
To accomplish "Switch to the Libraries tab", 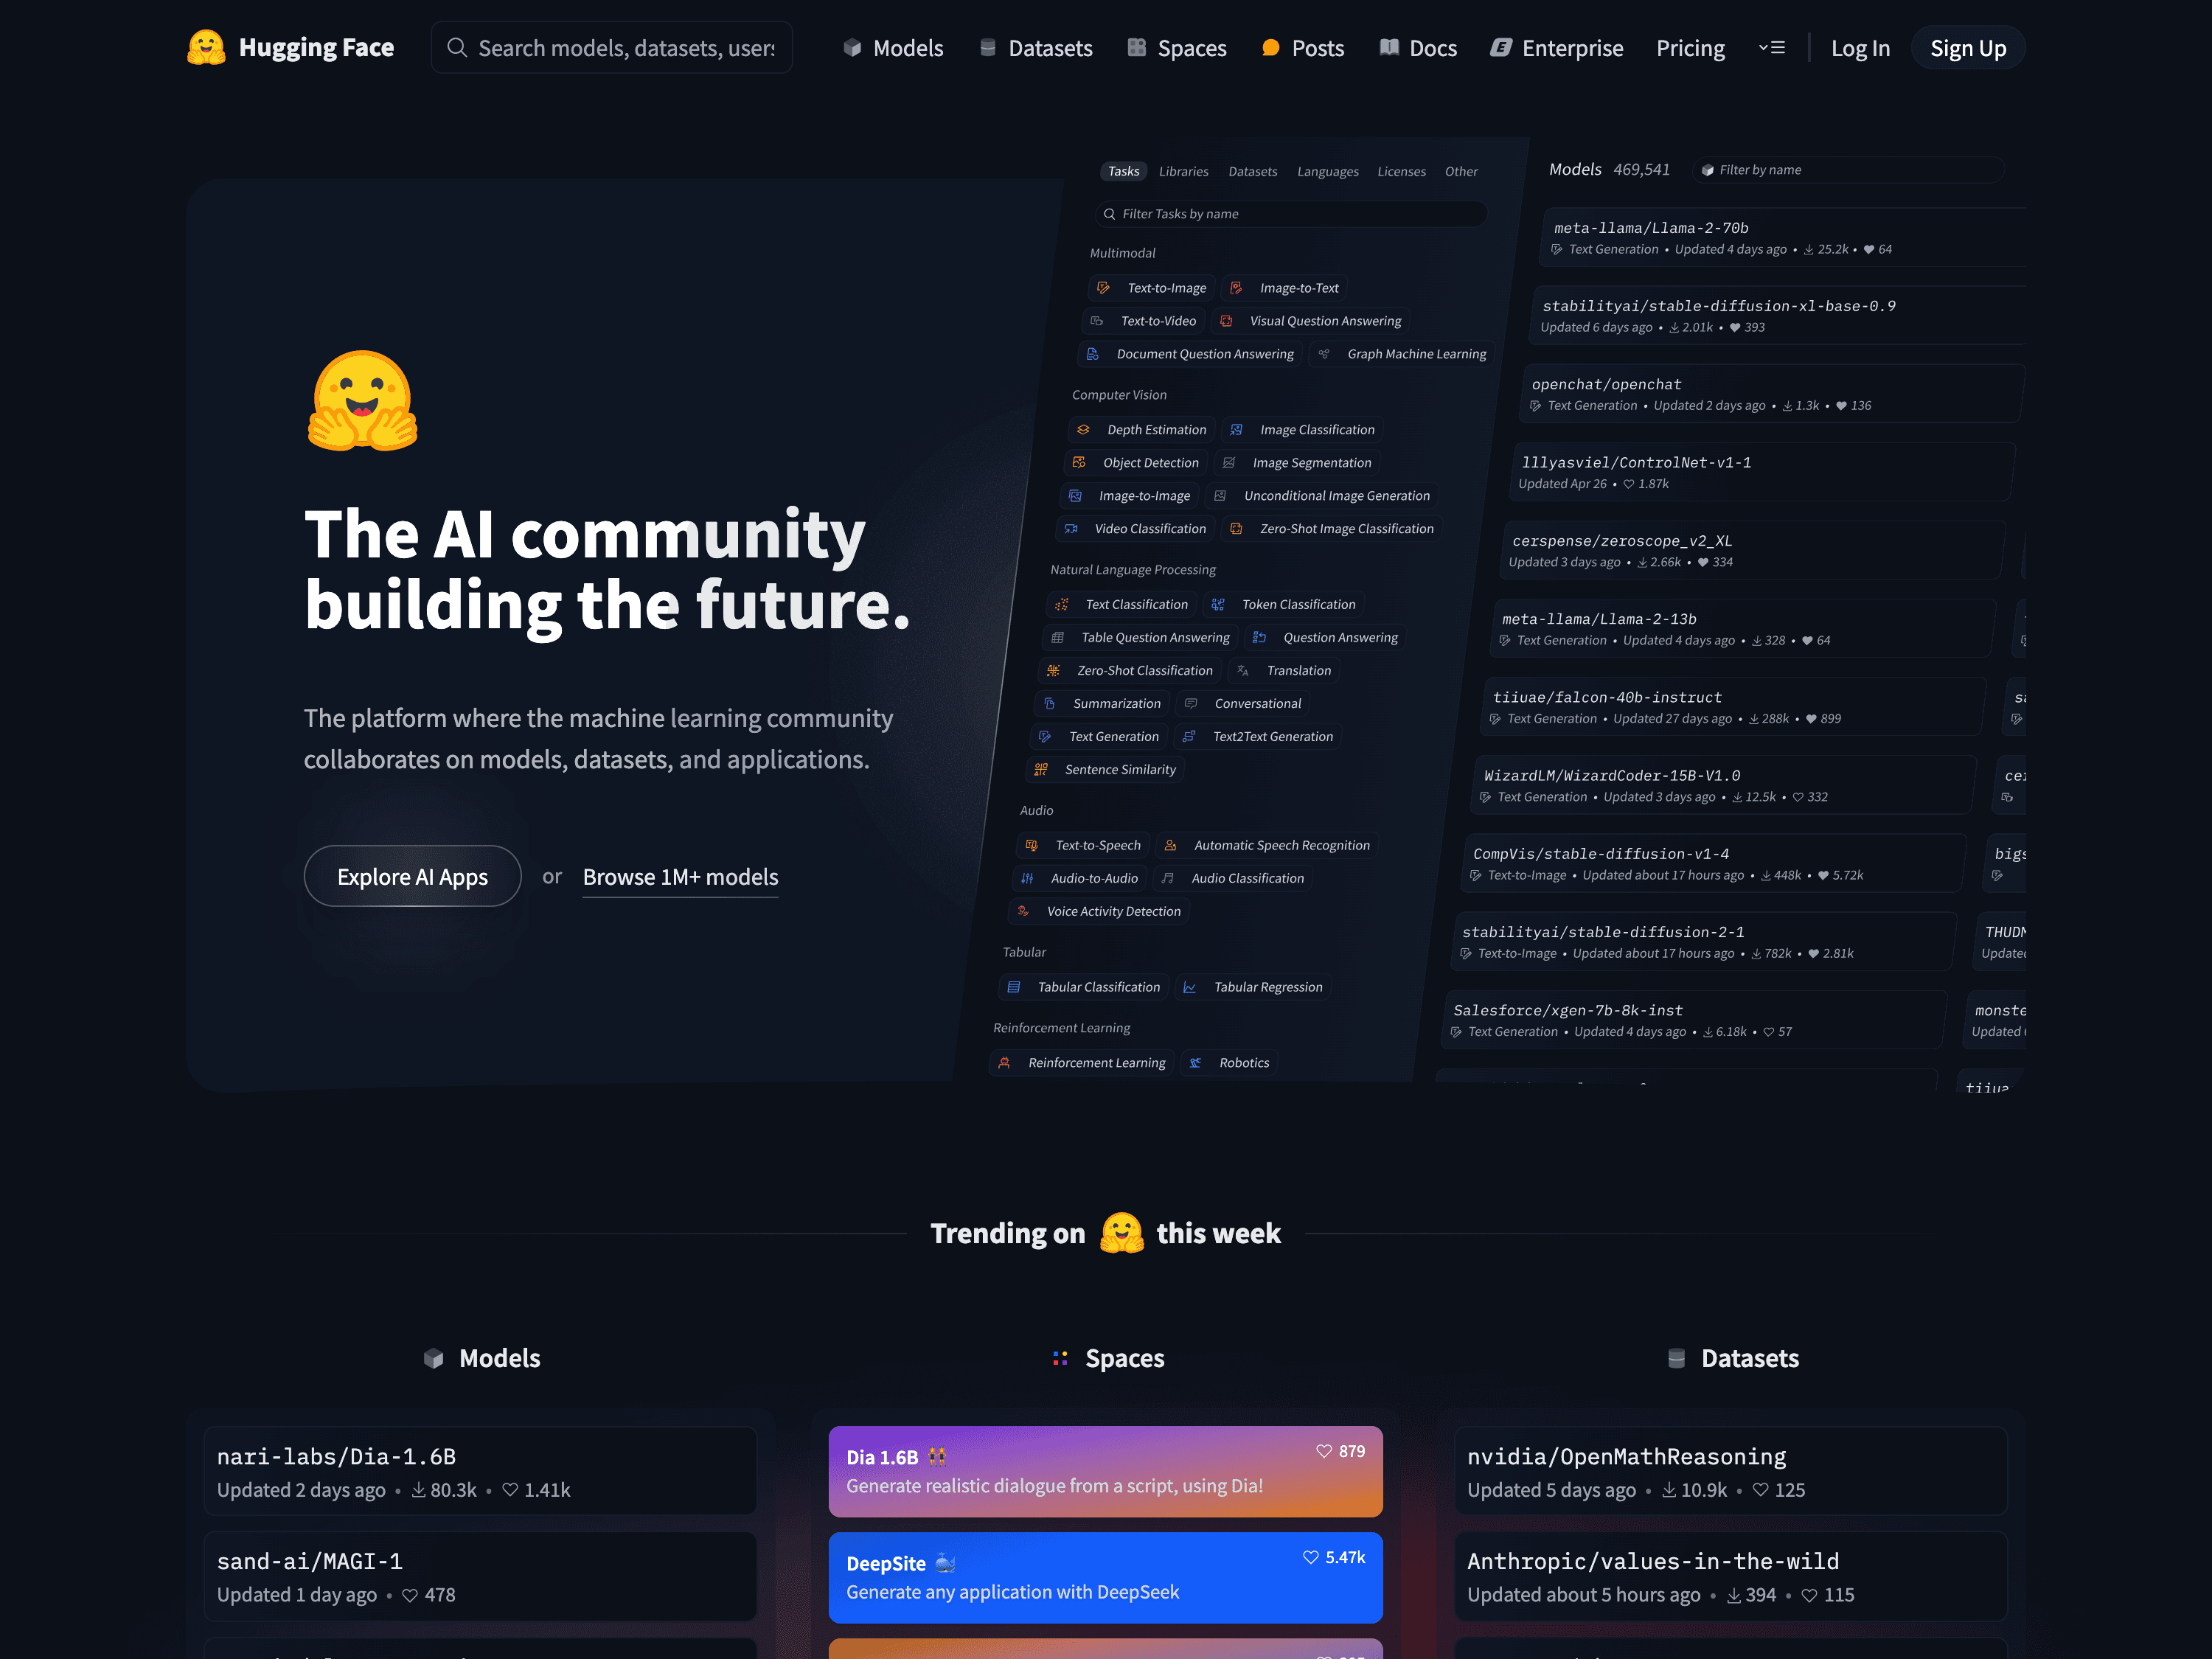I will [x=1183, y=171].
